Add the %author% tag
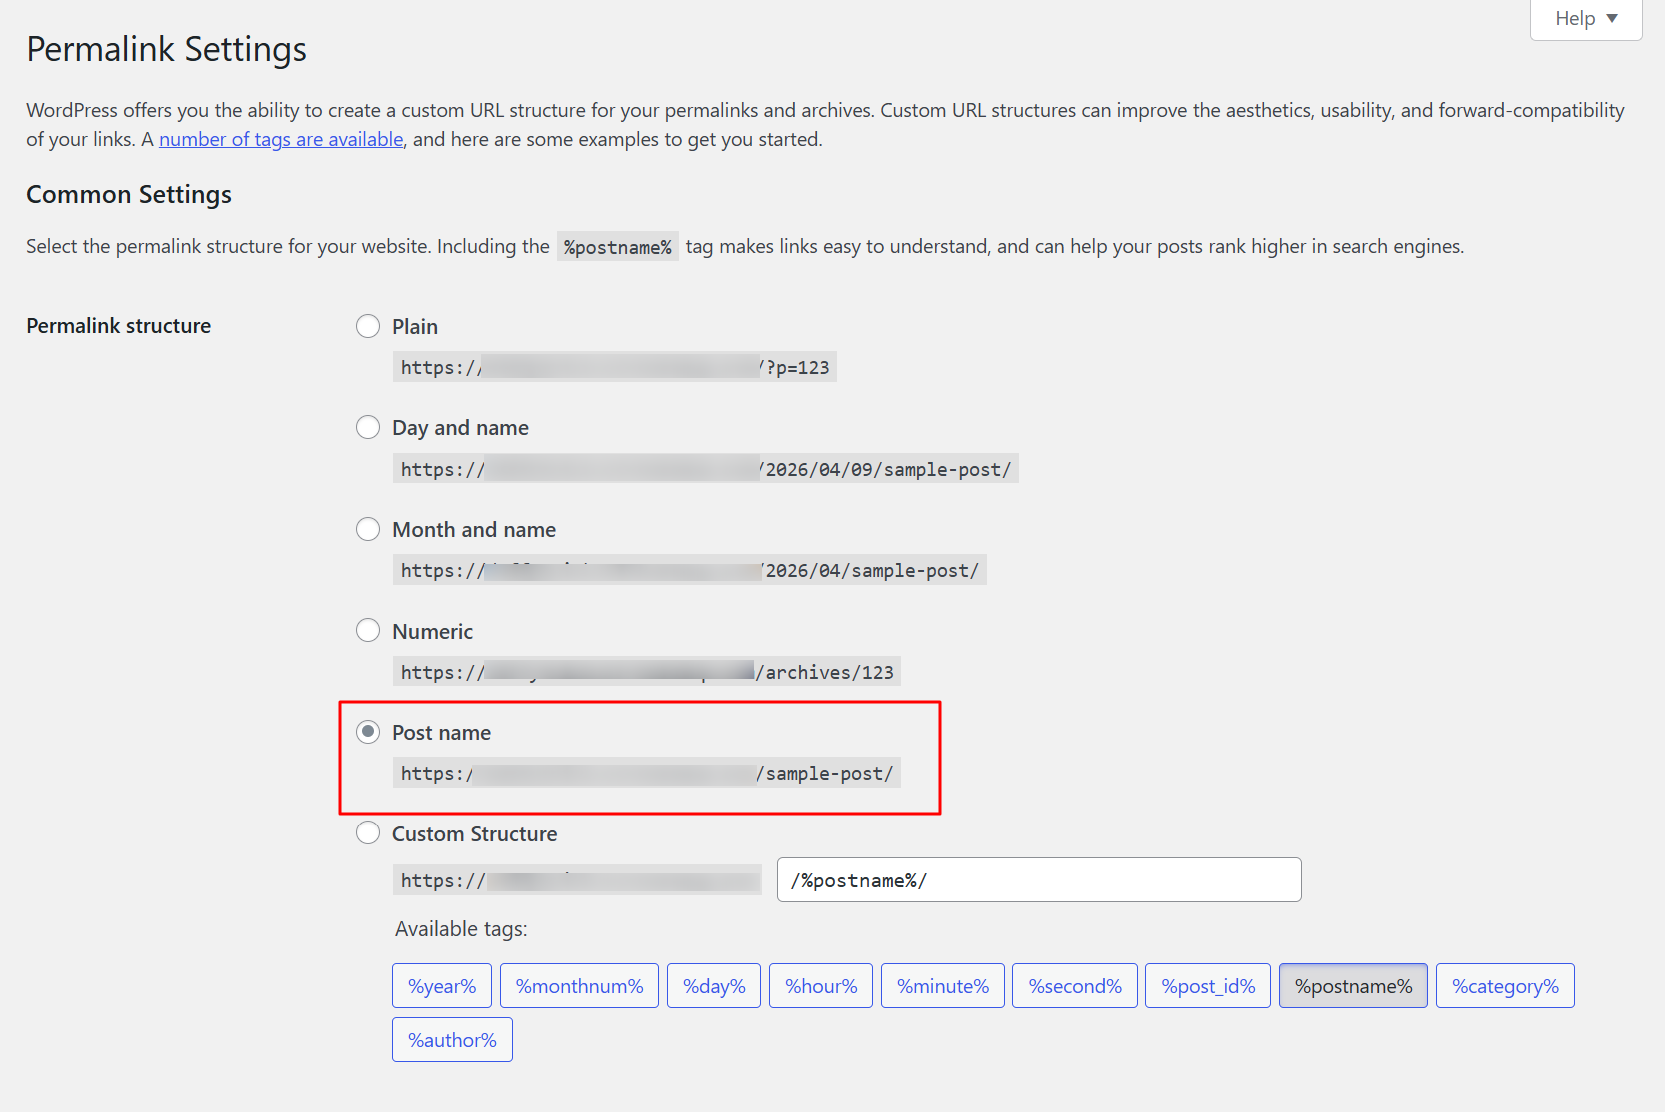This screenshot has height=1112, width=1665. click(452, 1040)
